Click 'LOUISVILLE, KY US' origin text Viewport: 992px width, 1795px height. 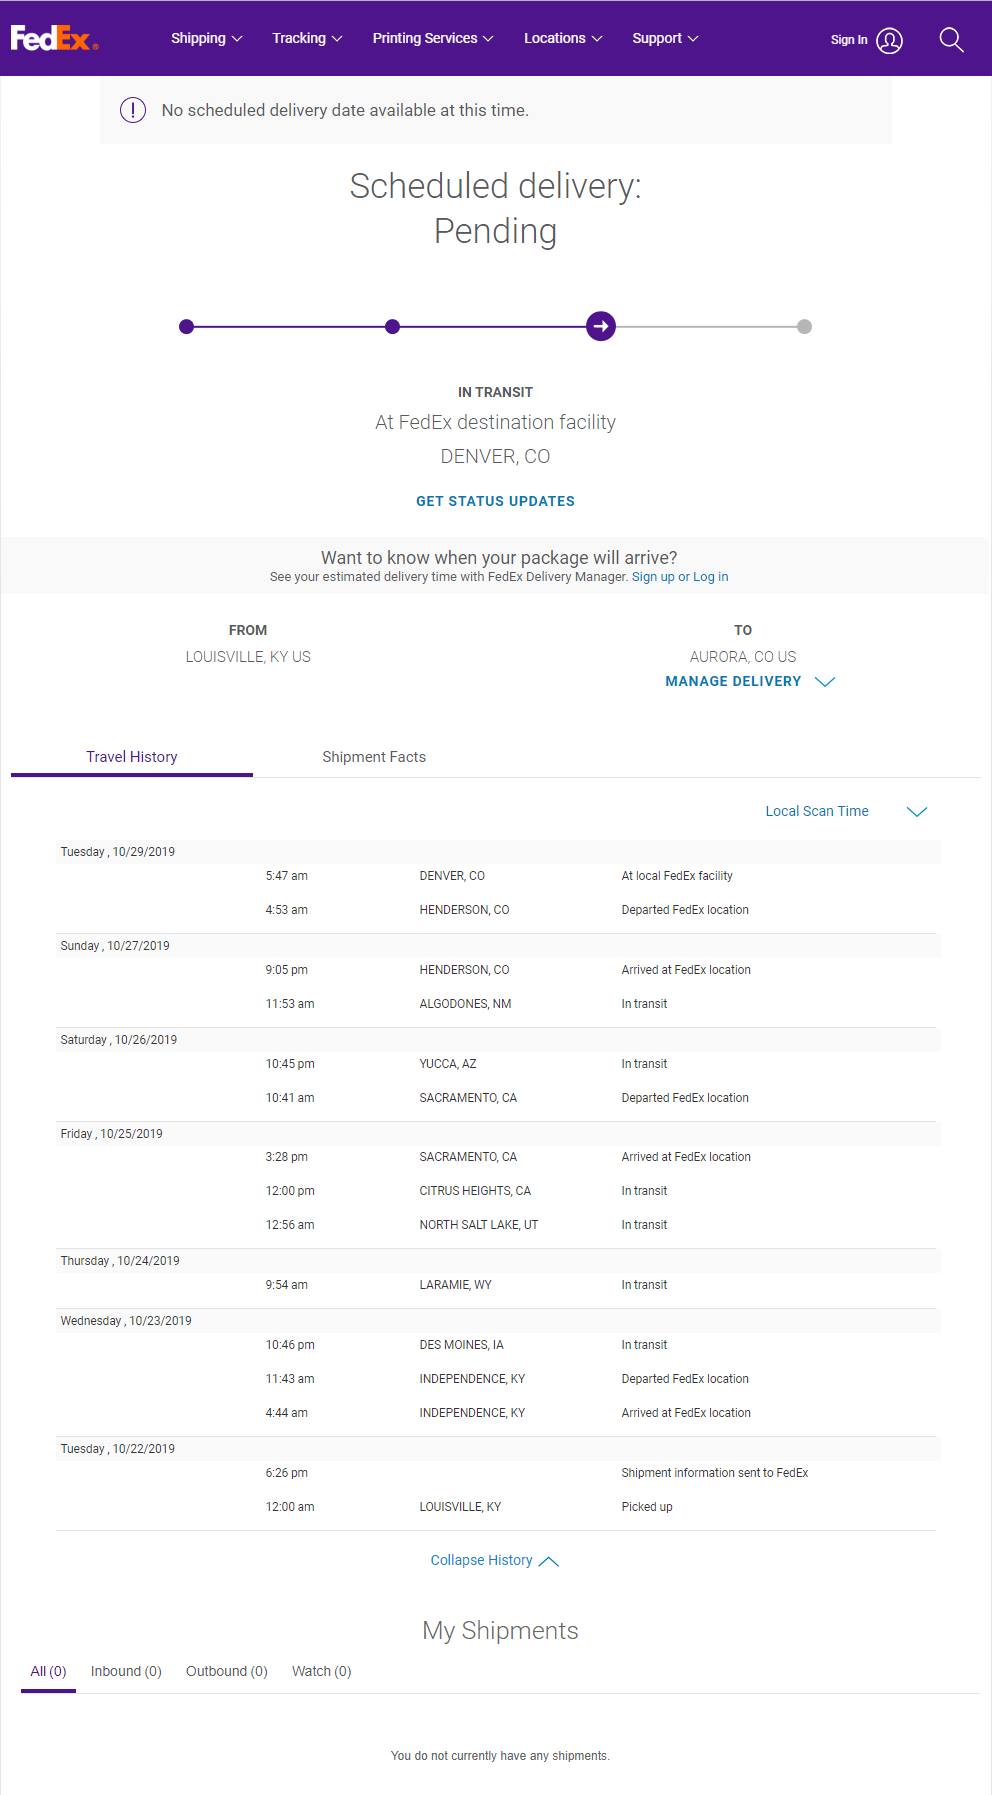pos(248,657)
